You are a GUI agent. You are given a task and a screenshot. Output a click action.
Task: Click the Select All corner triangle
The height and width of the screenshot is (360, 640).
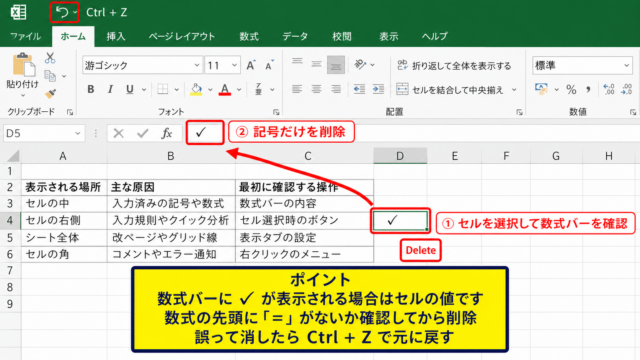point(13,156)
